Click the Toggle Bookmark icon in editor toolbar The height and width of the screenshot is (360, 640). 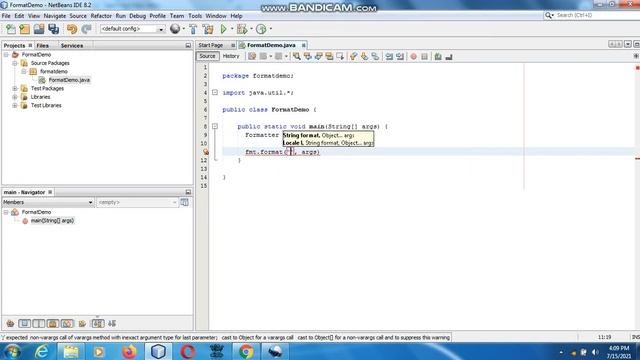click(375, 56)
